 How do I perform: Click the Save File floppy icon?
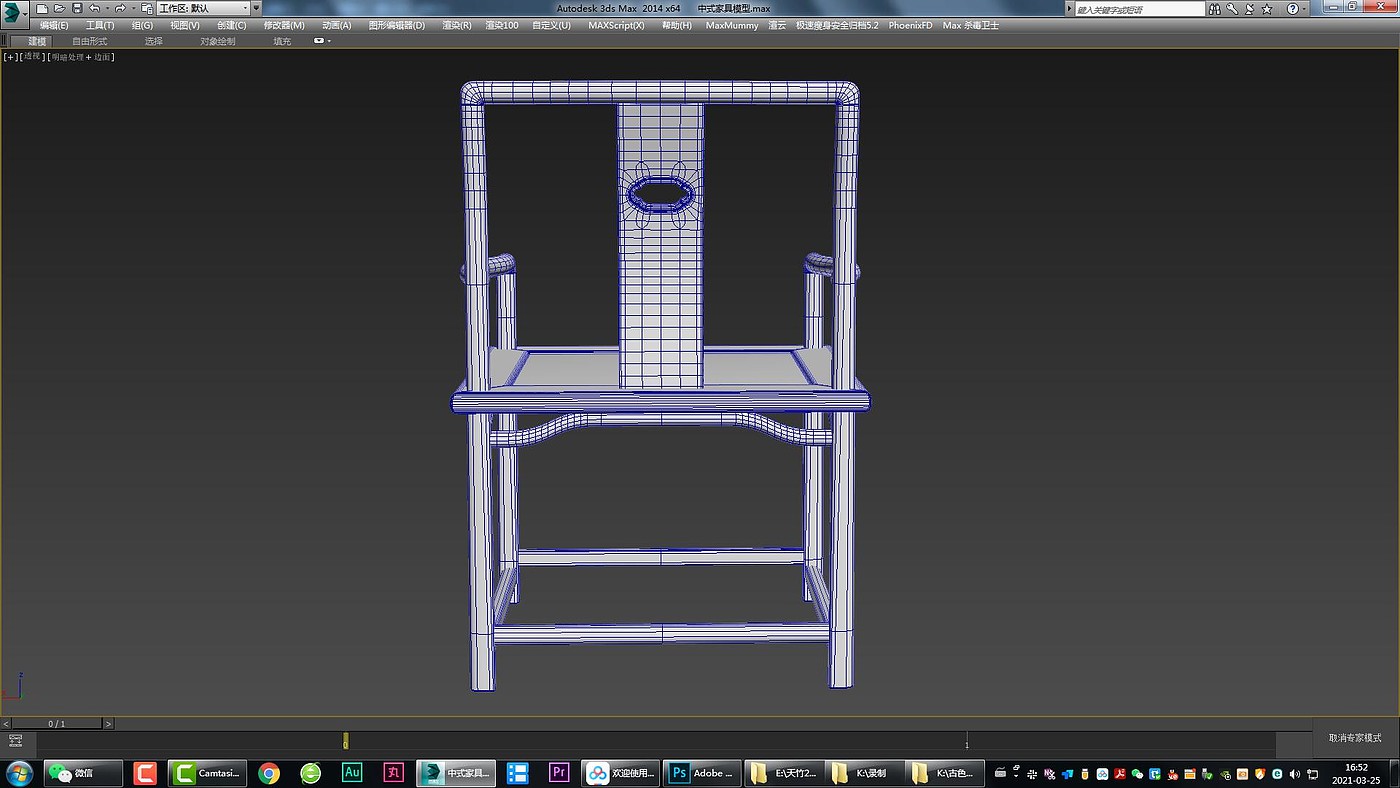pyautogui.click(x=77, y=8)
